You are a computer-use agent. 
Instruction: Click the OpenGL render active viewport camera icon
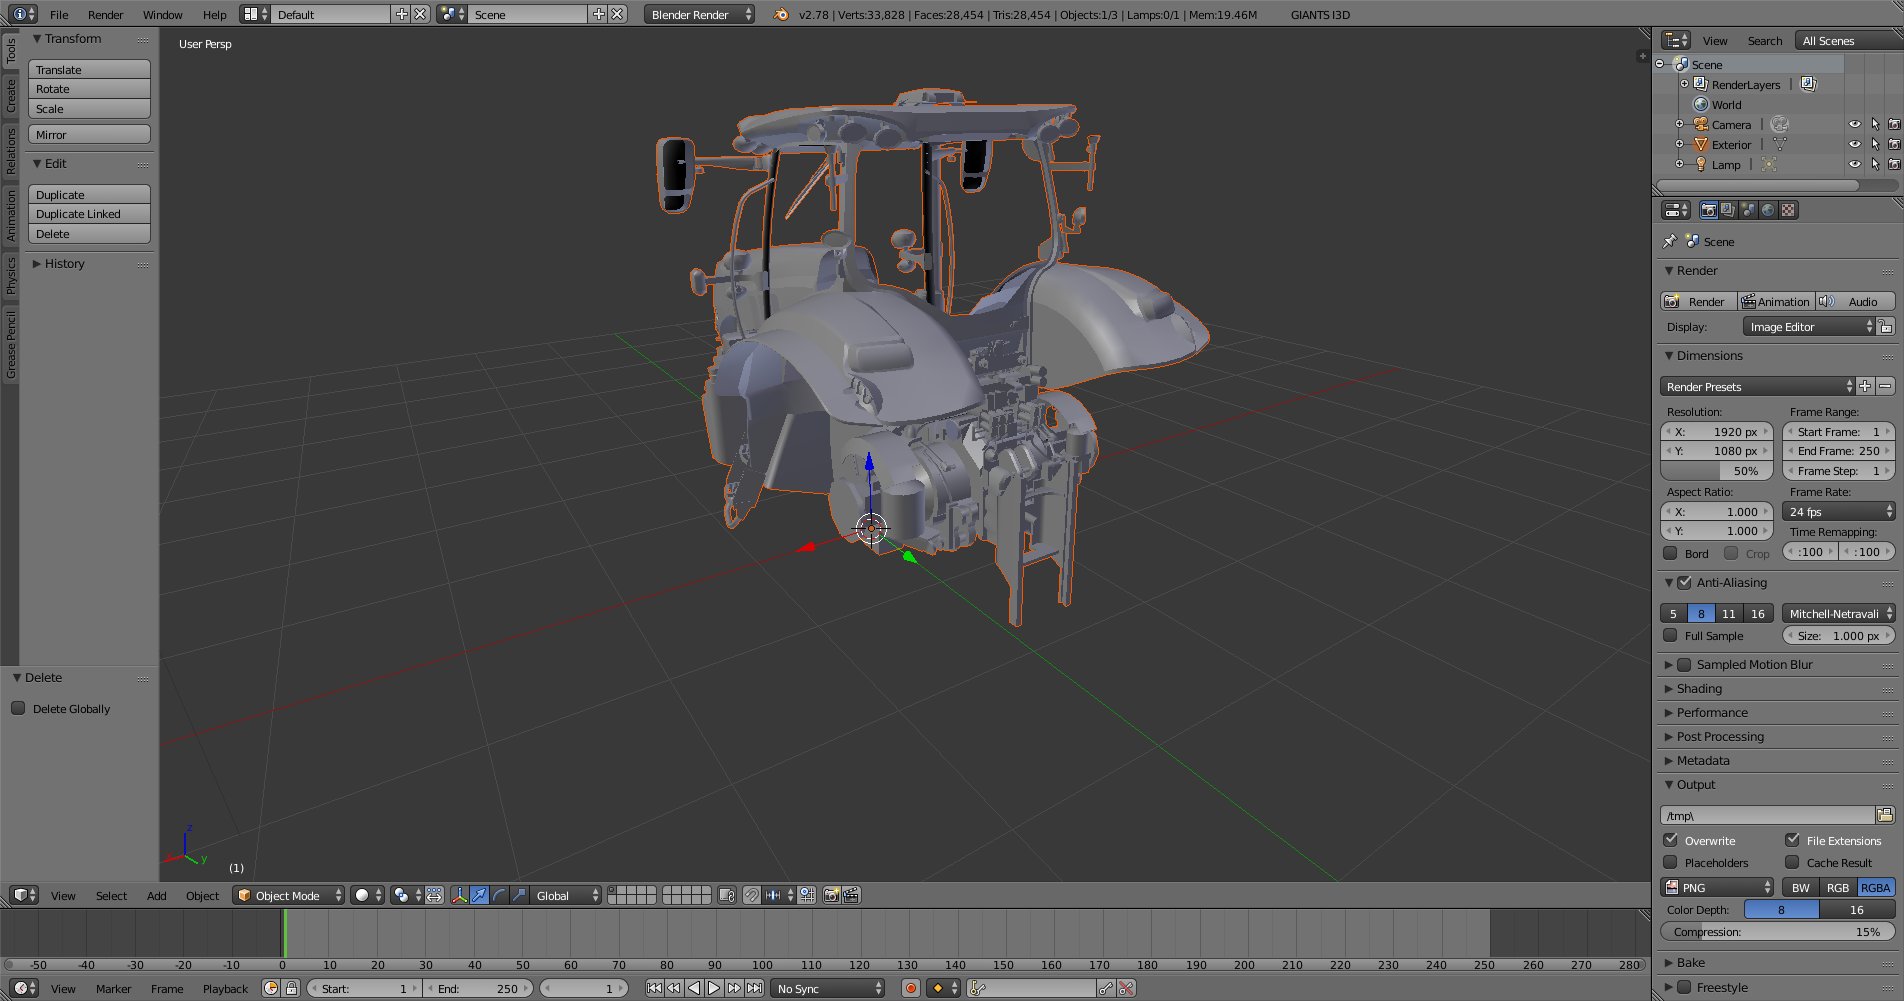[x=831, y=895]
